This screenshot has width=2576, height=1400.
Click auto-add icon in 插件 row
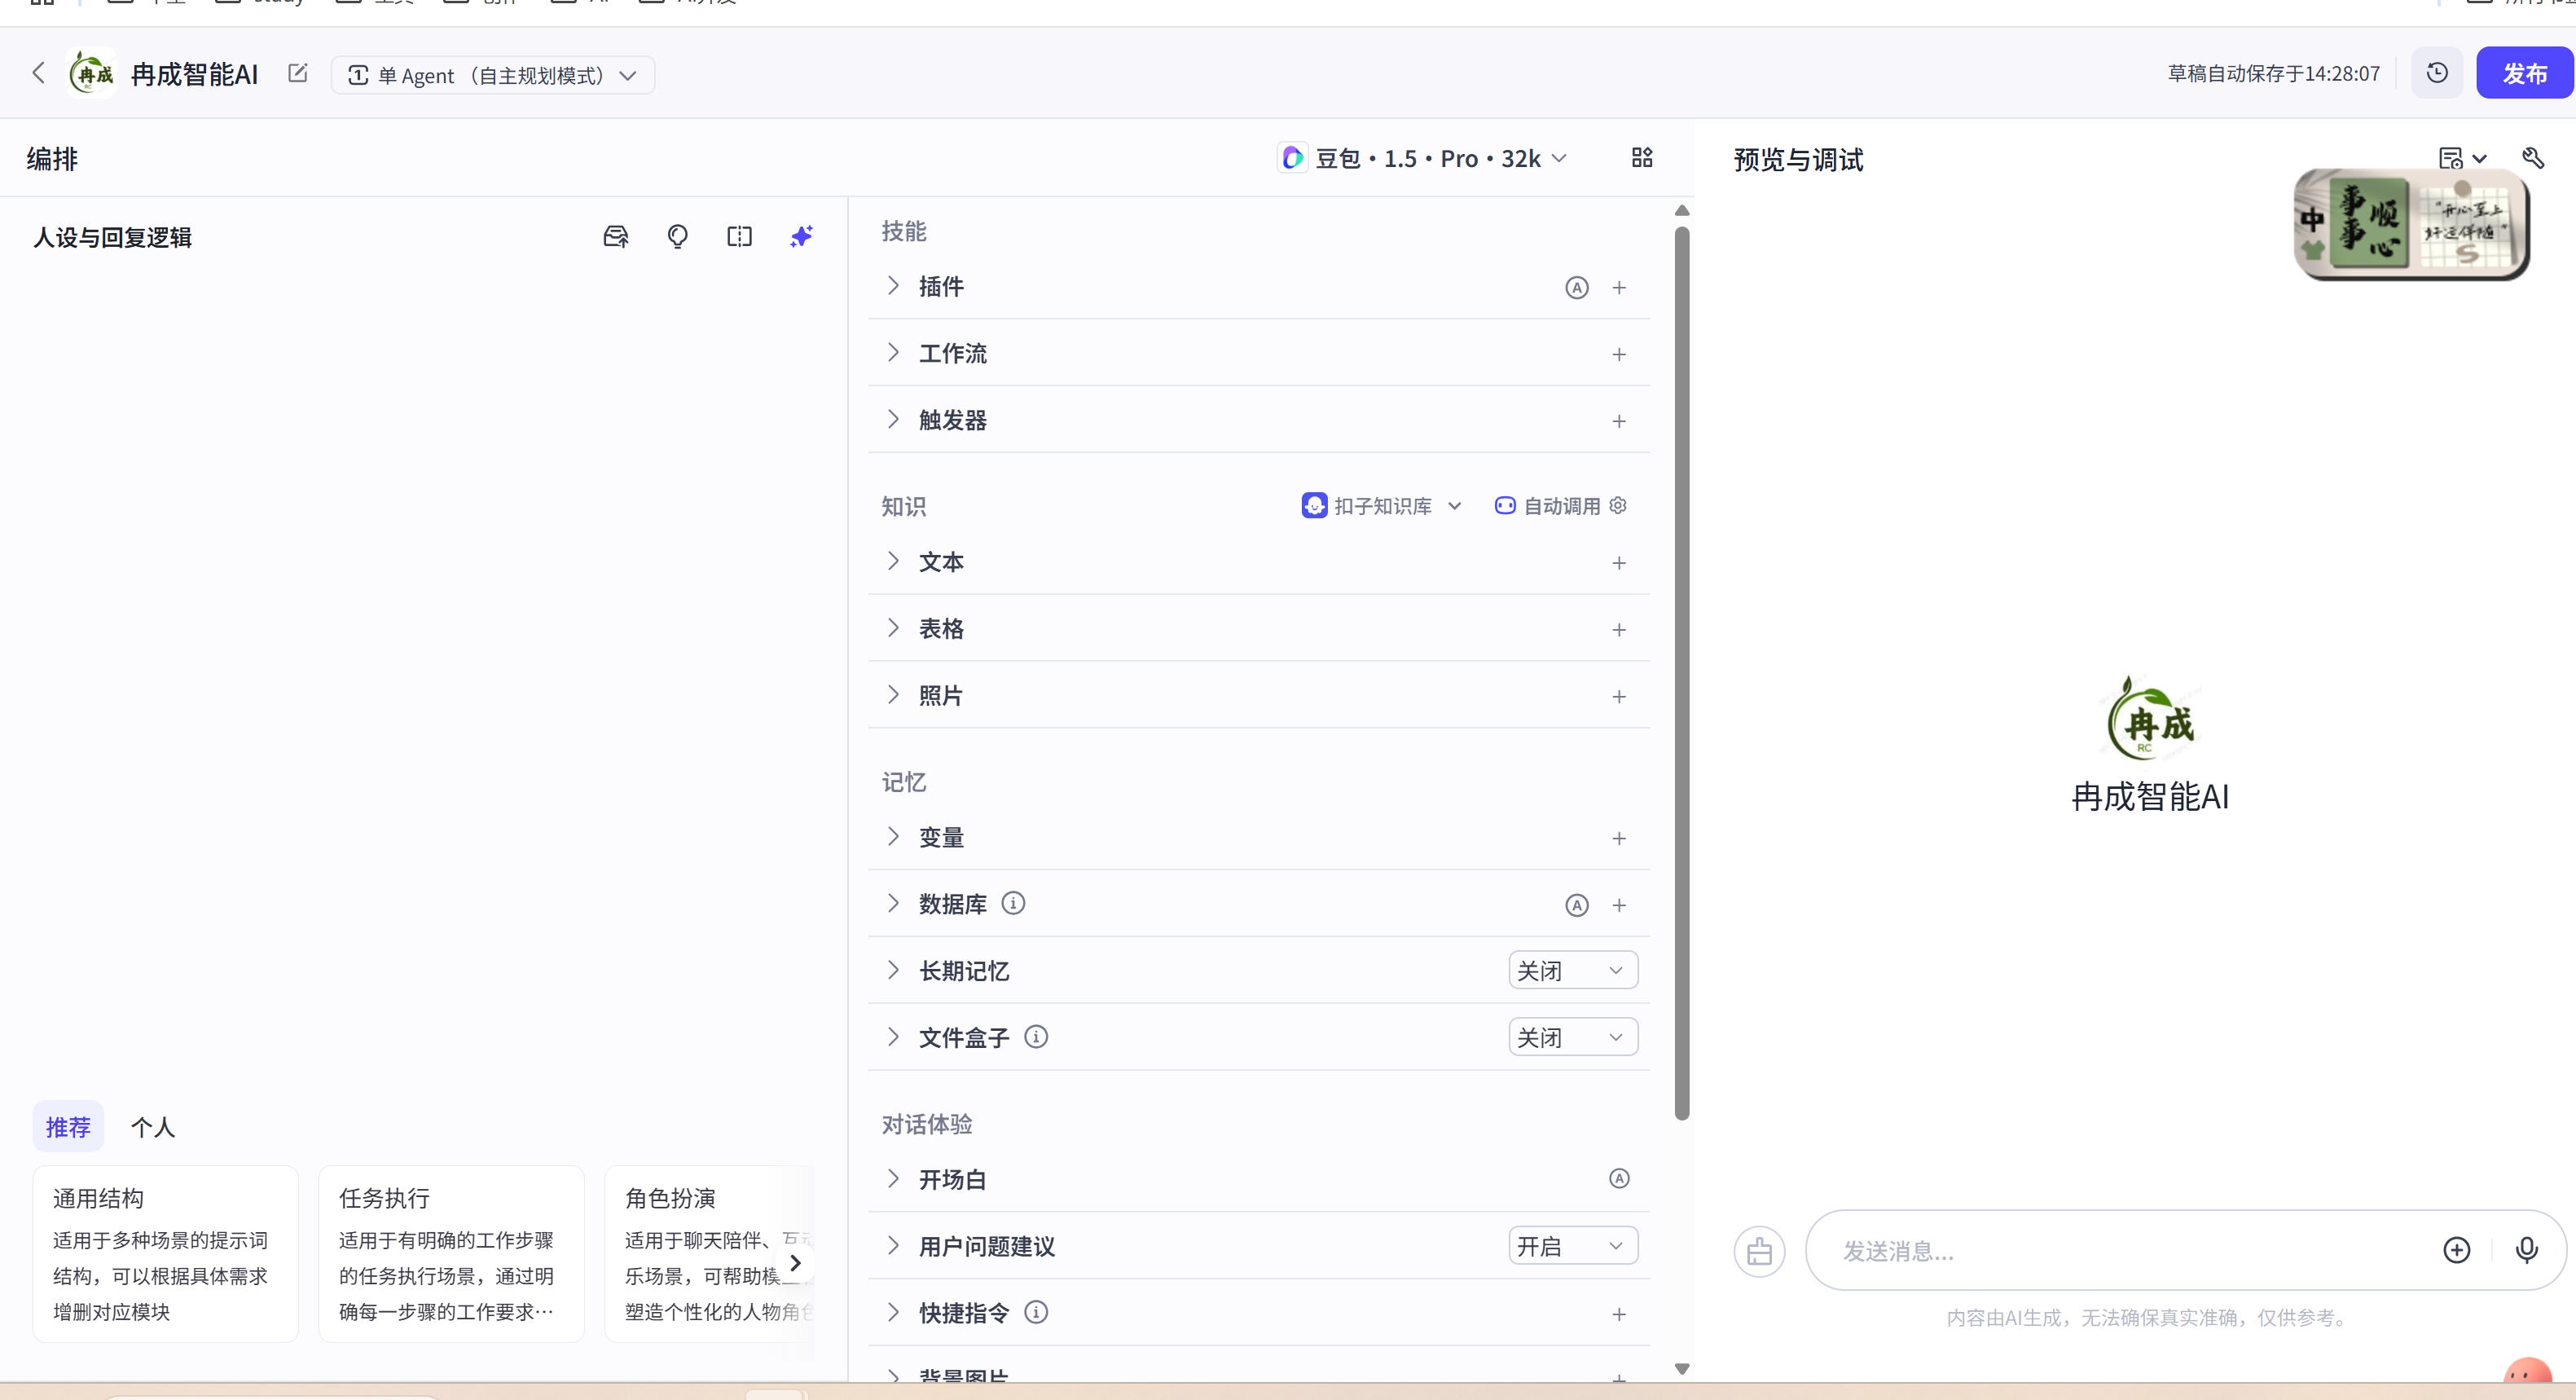coord(1577,288)
